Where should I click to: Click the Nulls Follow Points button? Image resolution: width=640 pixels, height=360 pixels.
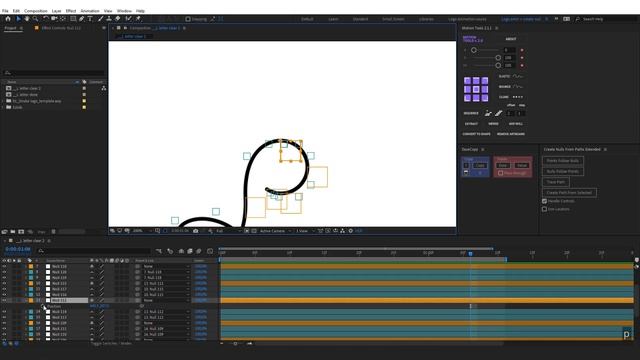(x=562, y=171)
